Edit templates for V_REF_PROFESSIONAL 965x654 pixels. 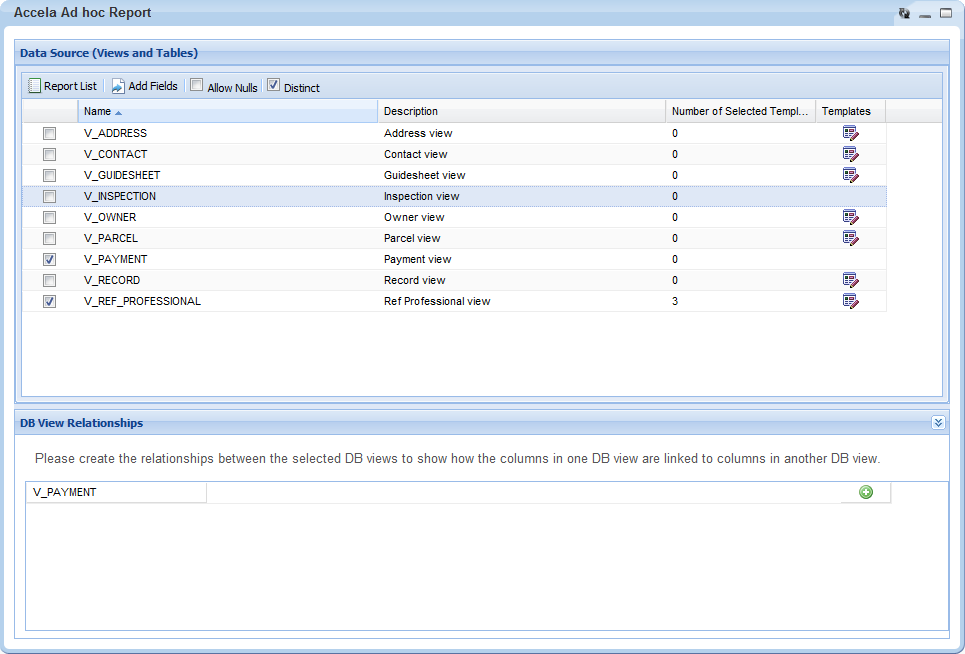tap(850, 301)
